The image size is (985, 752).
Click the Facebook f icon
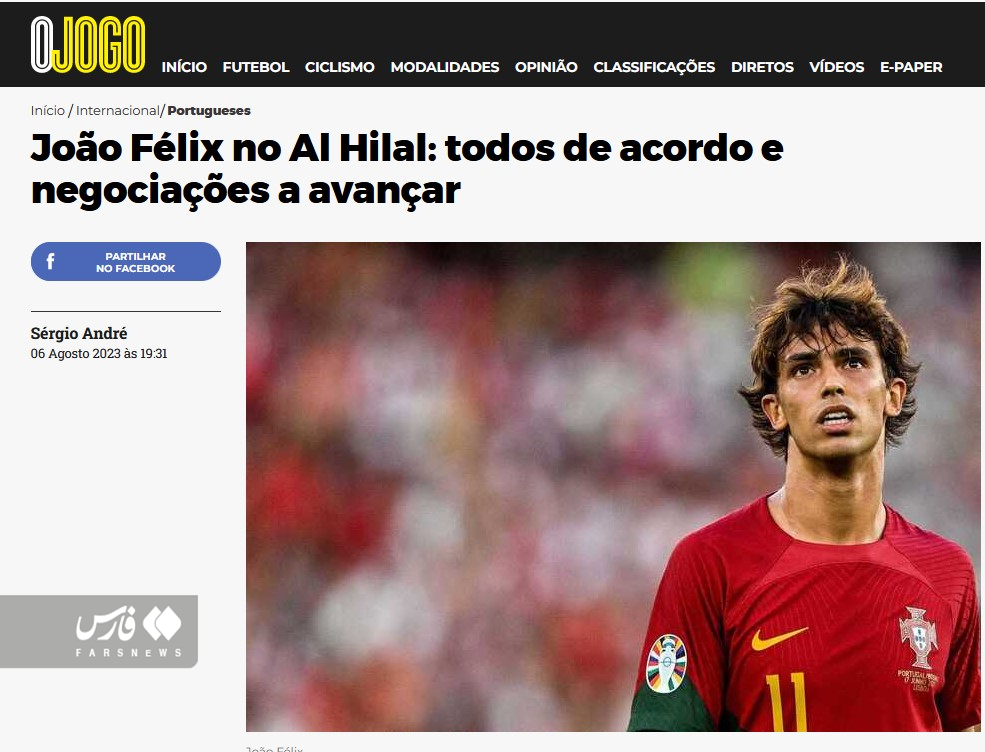(x=50, y=261)
